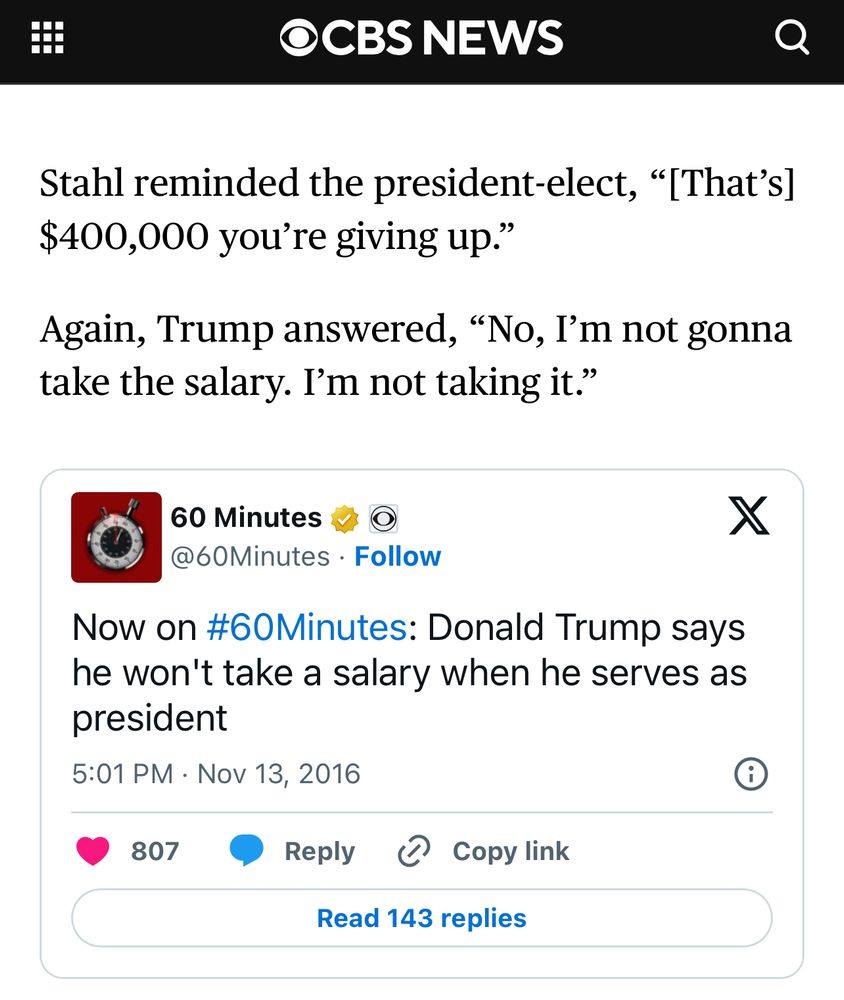Open the apps grid menu
The height and width of the screenshot is (1000, 844).
(48, 36)
